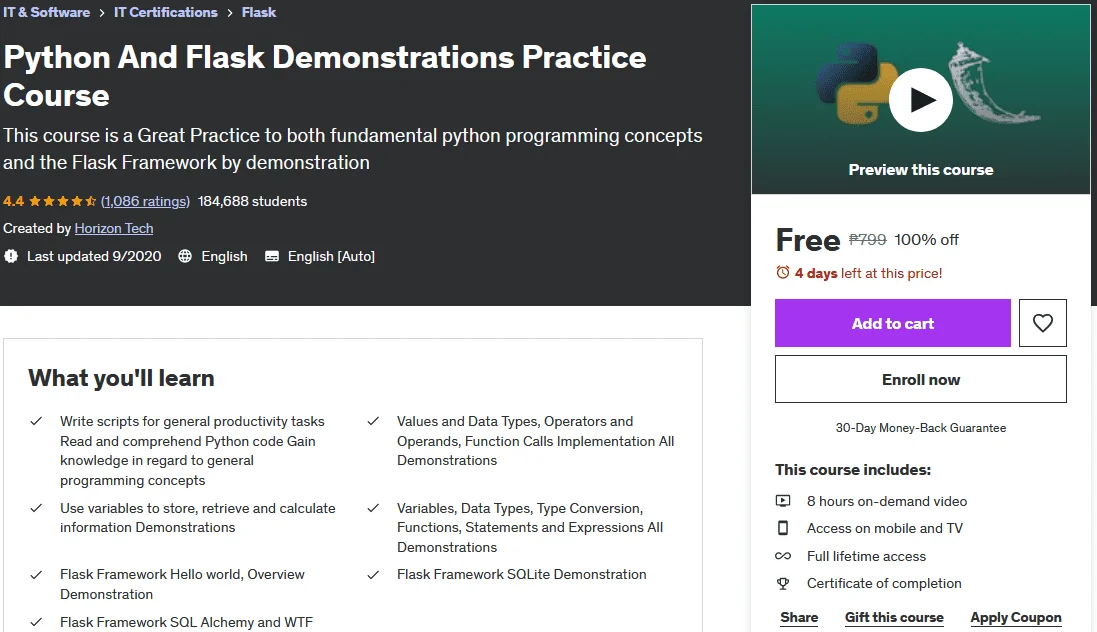
Task: Share this course
Action: coord(799,617)
